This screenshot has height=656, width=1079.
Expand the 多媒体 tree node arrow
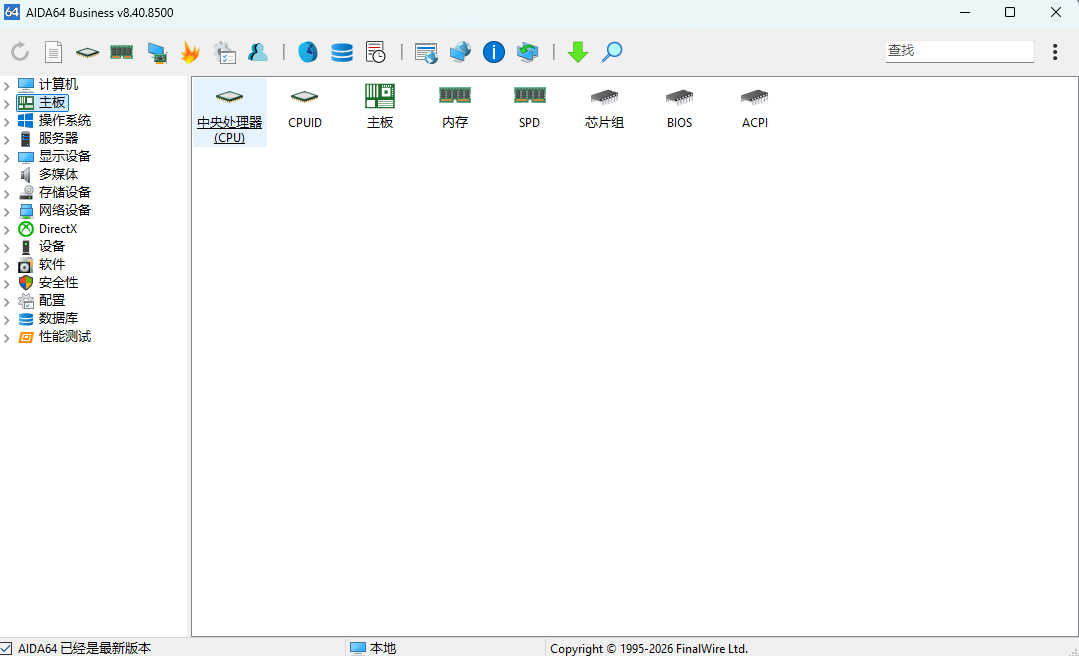(x=7, y=176)
